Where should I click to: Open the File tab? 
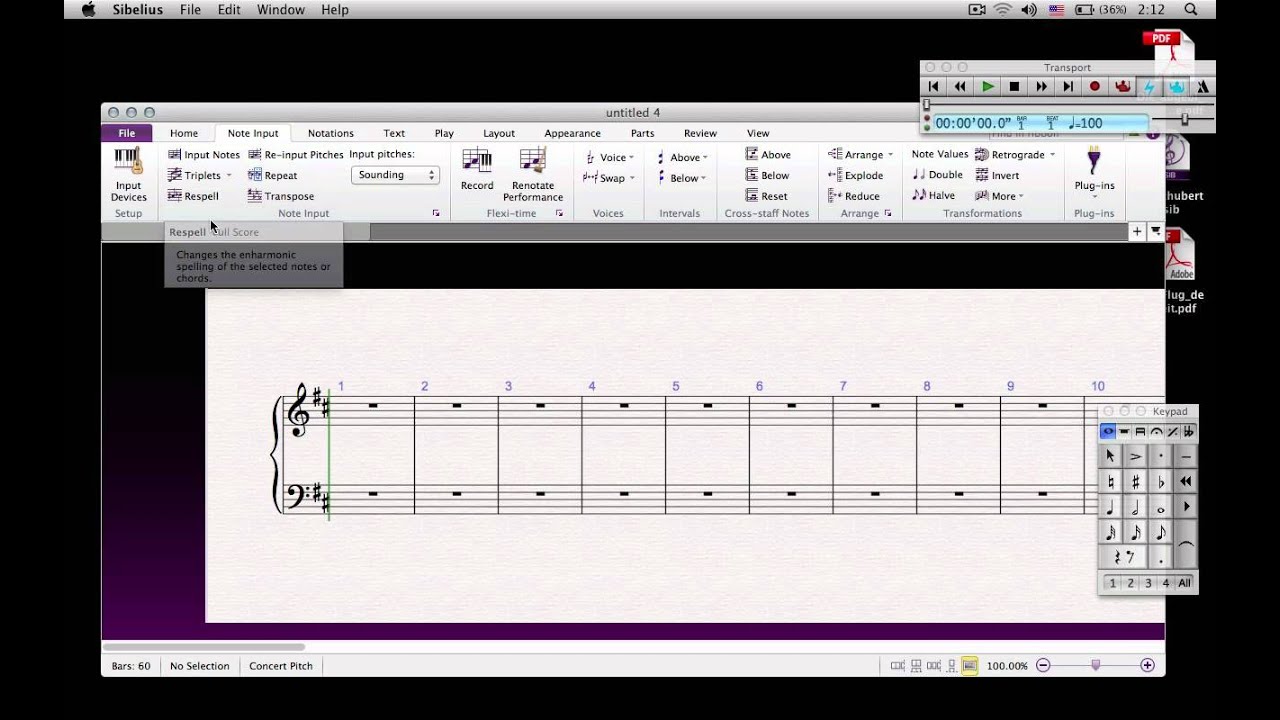pyautogui.click(x=127, y=133)
